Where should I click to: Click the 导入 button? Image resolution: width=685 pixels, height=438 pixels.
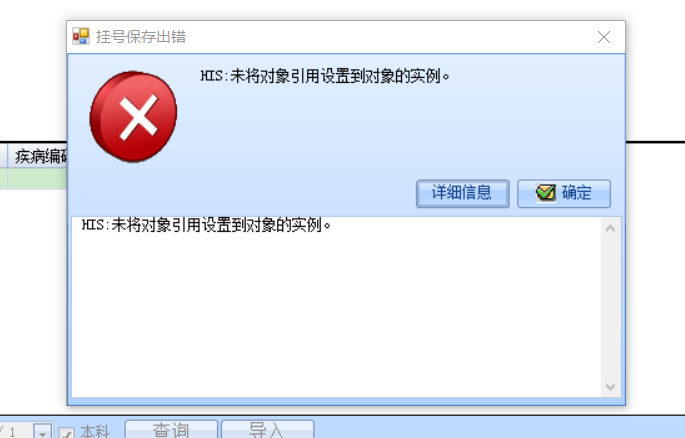pos(267,429)
